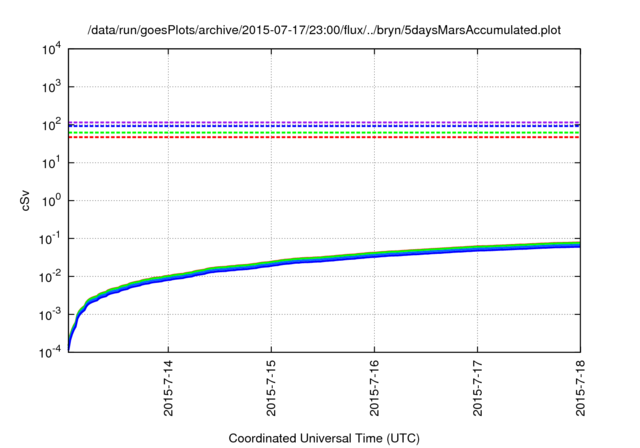The height and width of the screenshot is (448, 640).
Task: Click the 10^-4 y-axis tick label
Action: point(50,352)
